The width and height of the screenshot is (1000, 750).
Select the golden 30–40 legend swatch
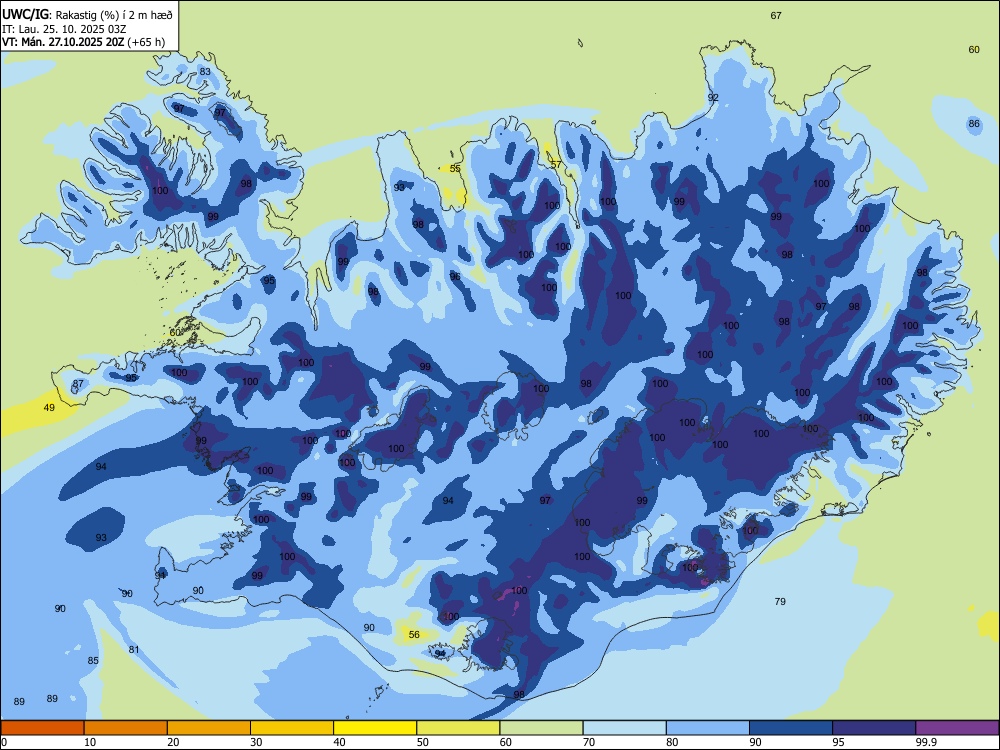(x=292, y=728)
